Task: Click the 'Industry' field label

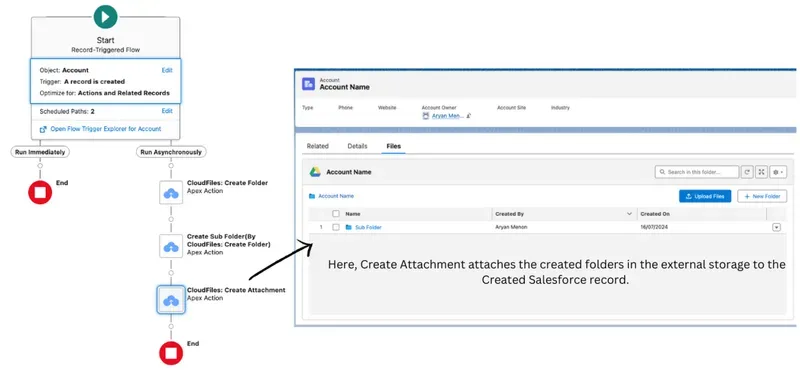Action: point(560,108)
